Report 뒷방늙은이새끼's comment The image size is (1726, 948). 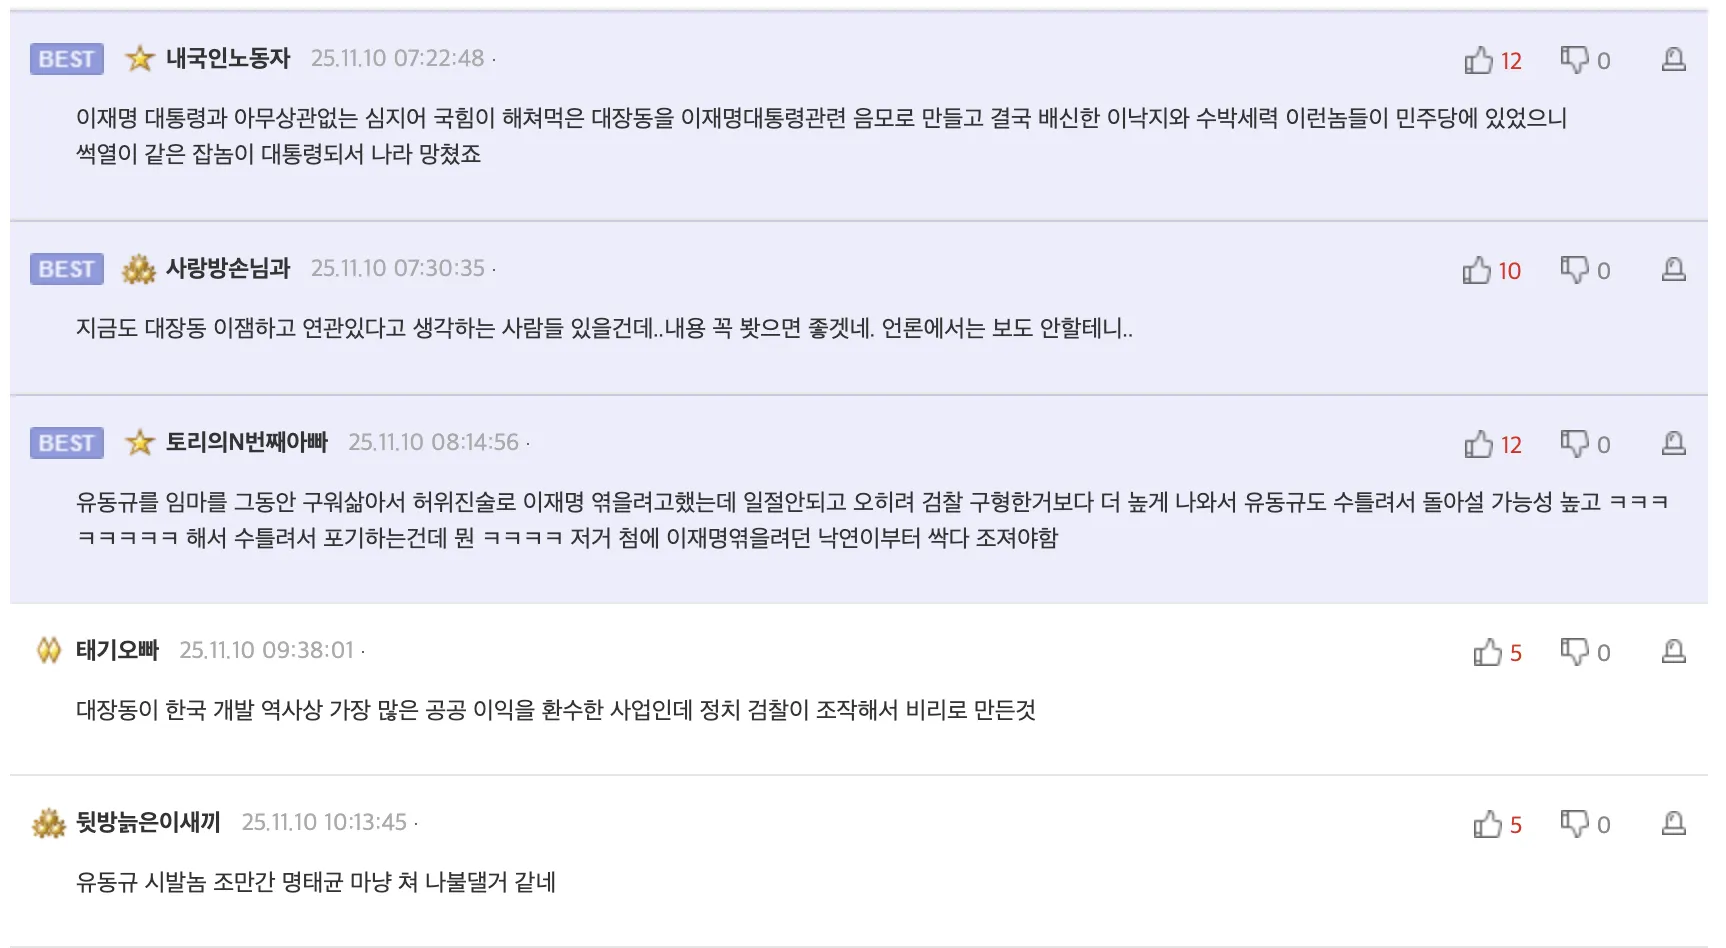pos(1673,824)
